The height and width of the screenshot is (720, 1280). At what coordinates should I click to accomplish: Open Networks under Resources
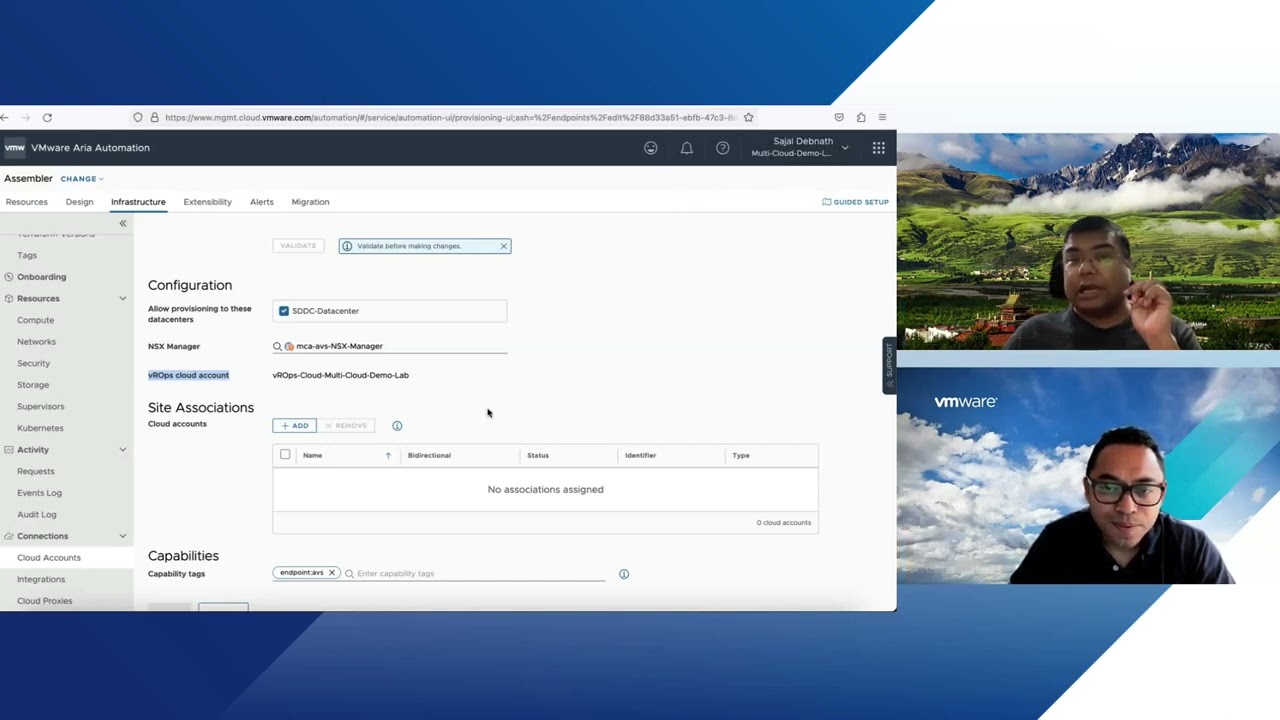(36, 342)
